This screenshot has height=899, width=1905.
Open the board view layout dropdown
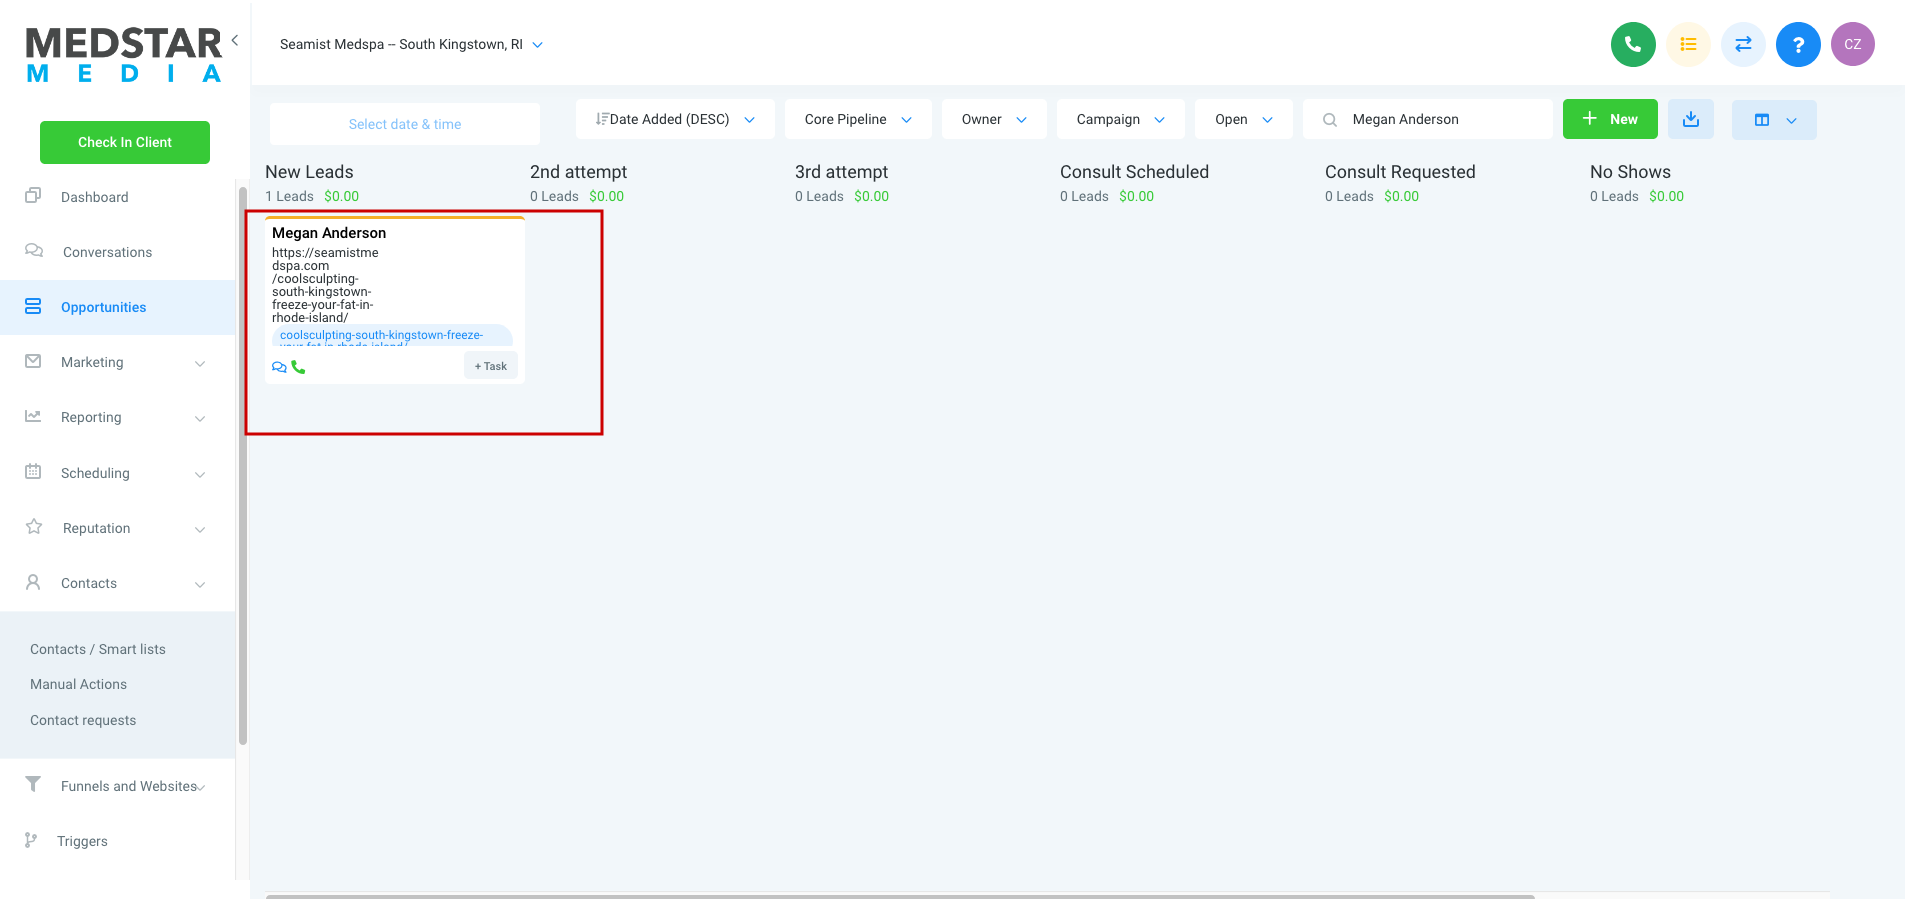tap(1774, 120)
